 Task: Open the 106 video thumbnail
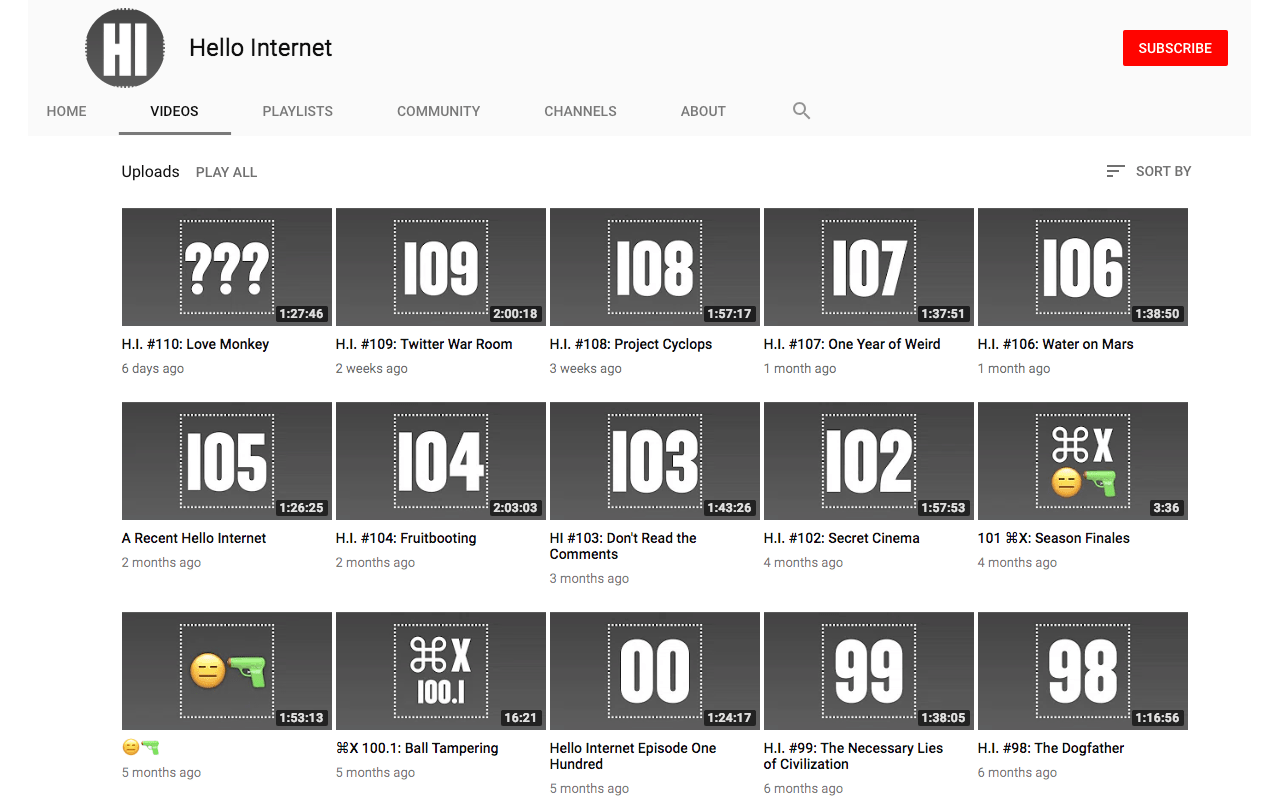[1083, 267]
